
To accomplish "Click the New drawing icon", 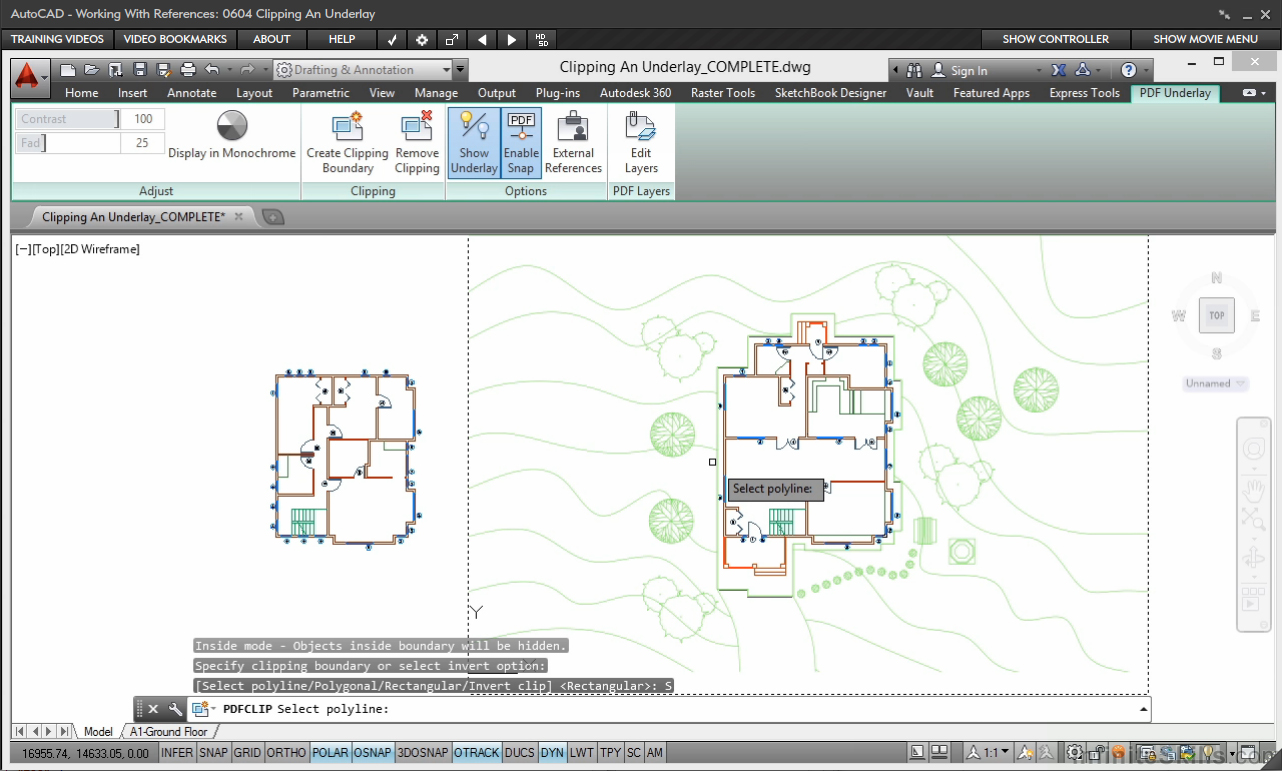I will [x=68, y=70].
